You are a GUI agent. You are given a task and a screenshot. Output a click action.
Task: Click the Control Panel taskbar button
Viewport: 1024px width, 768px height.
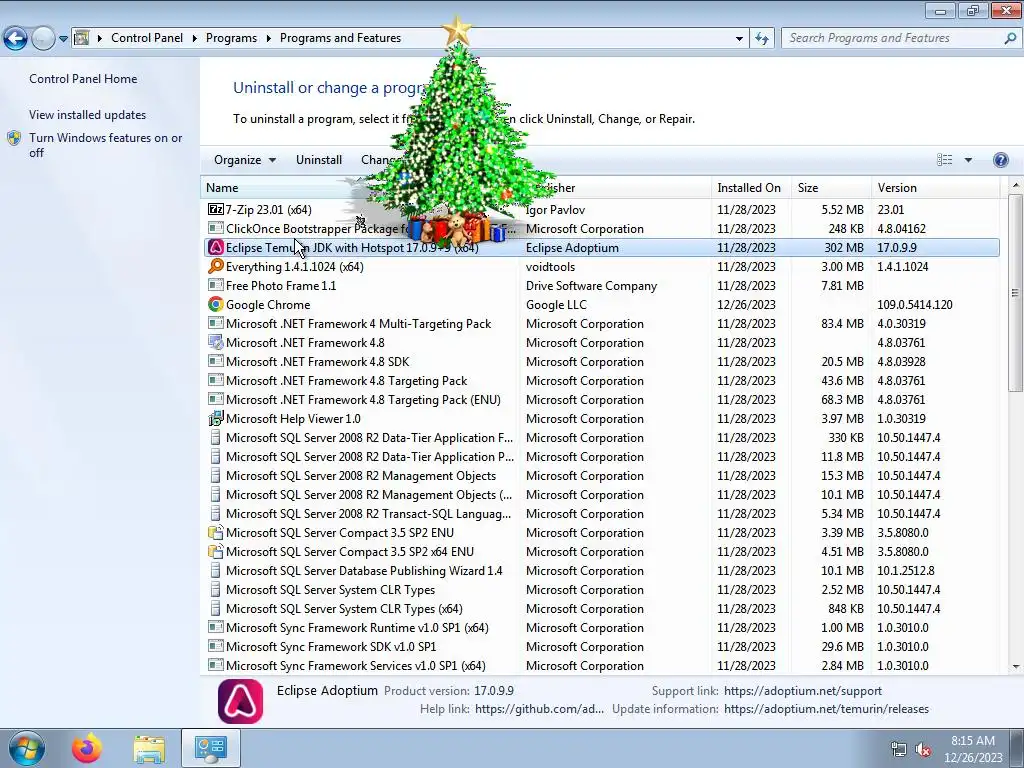click(210, 748)
